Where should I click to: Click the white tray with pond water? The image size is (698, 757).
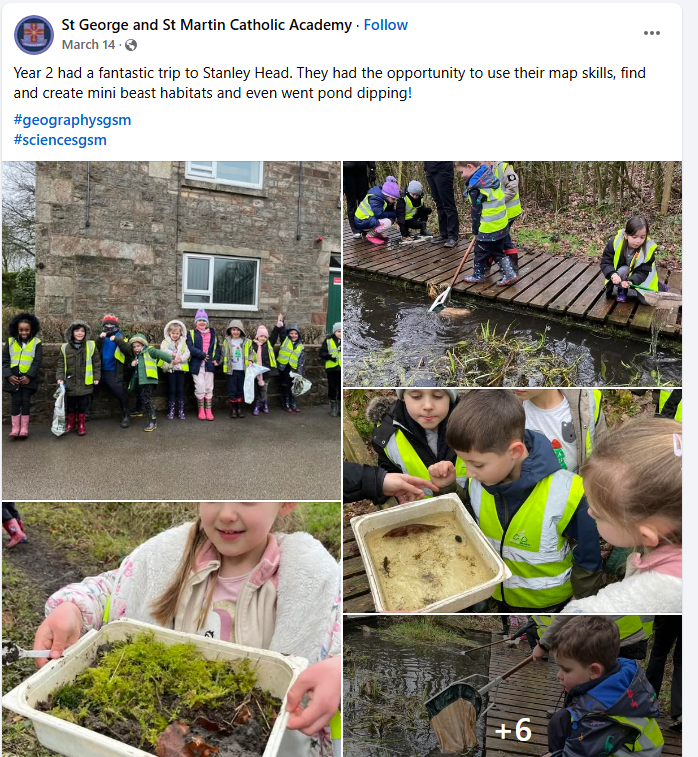pyautogui.click(x=430, y=555)
